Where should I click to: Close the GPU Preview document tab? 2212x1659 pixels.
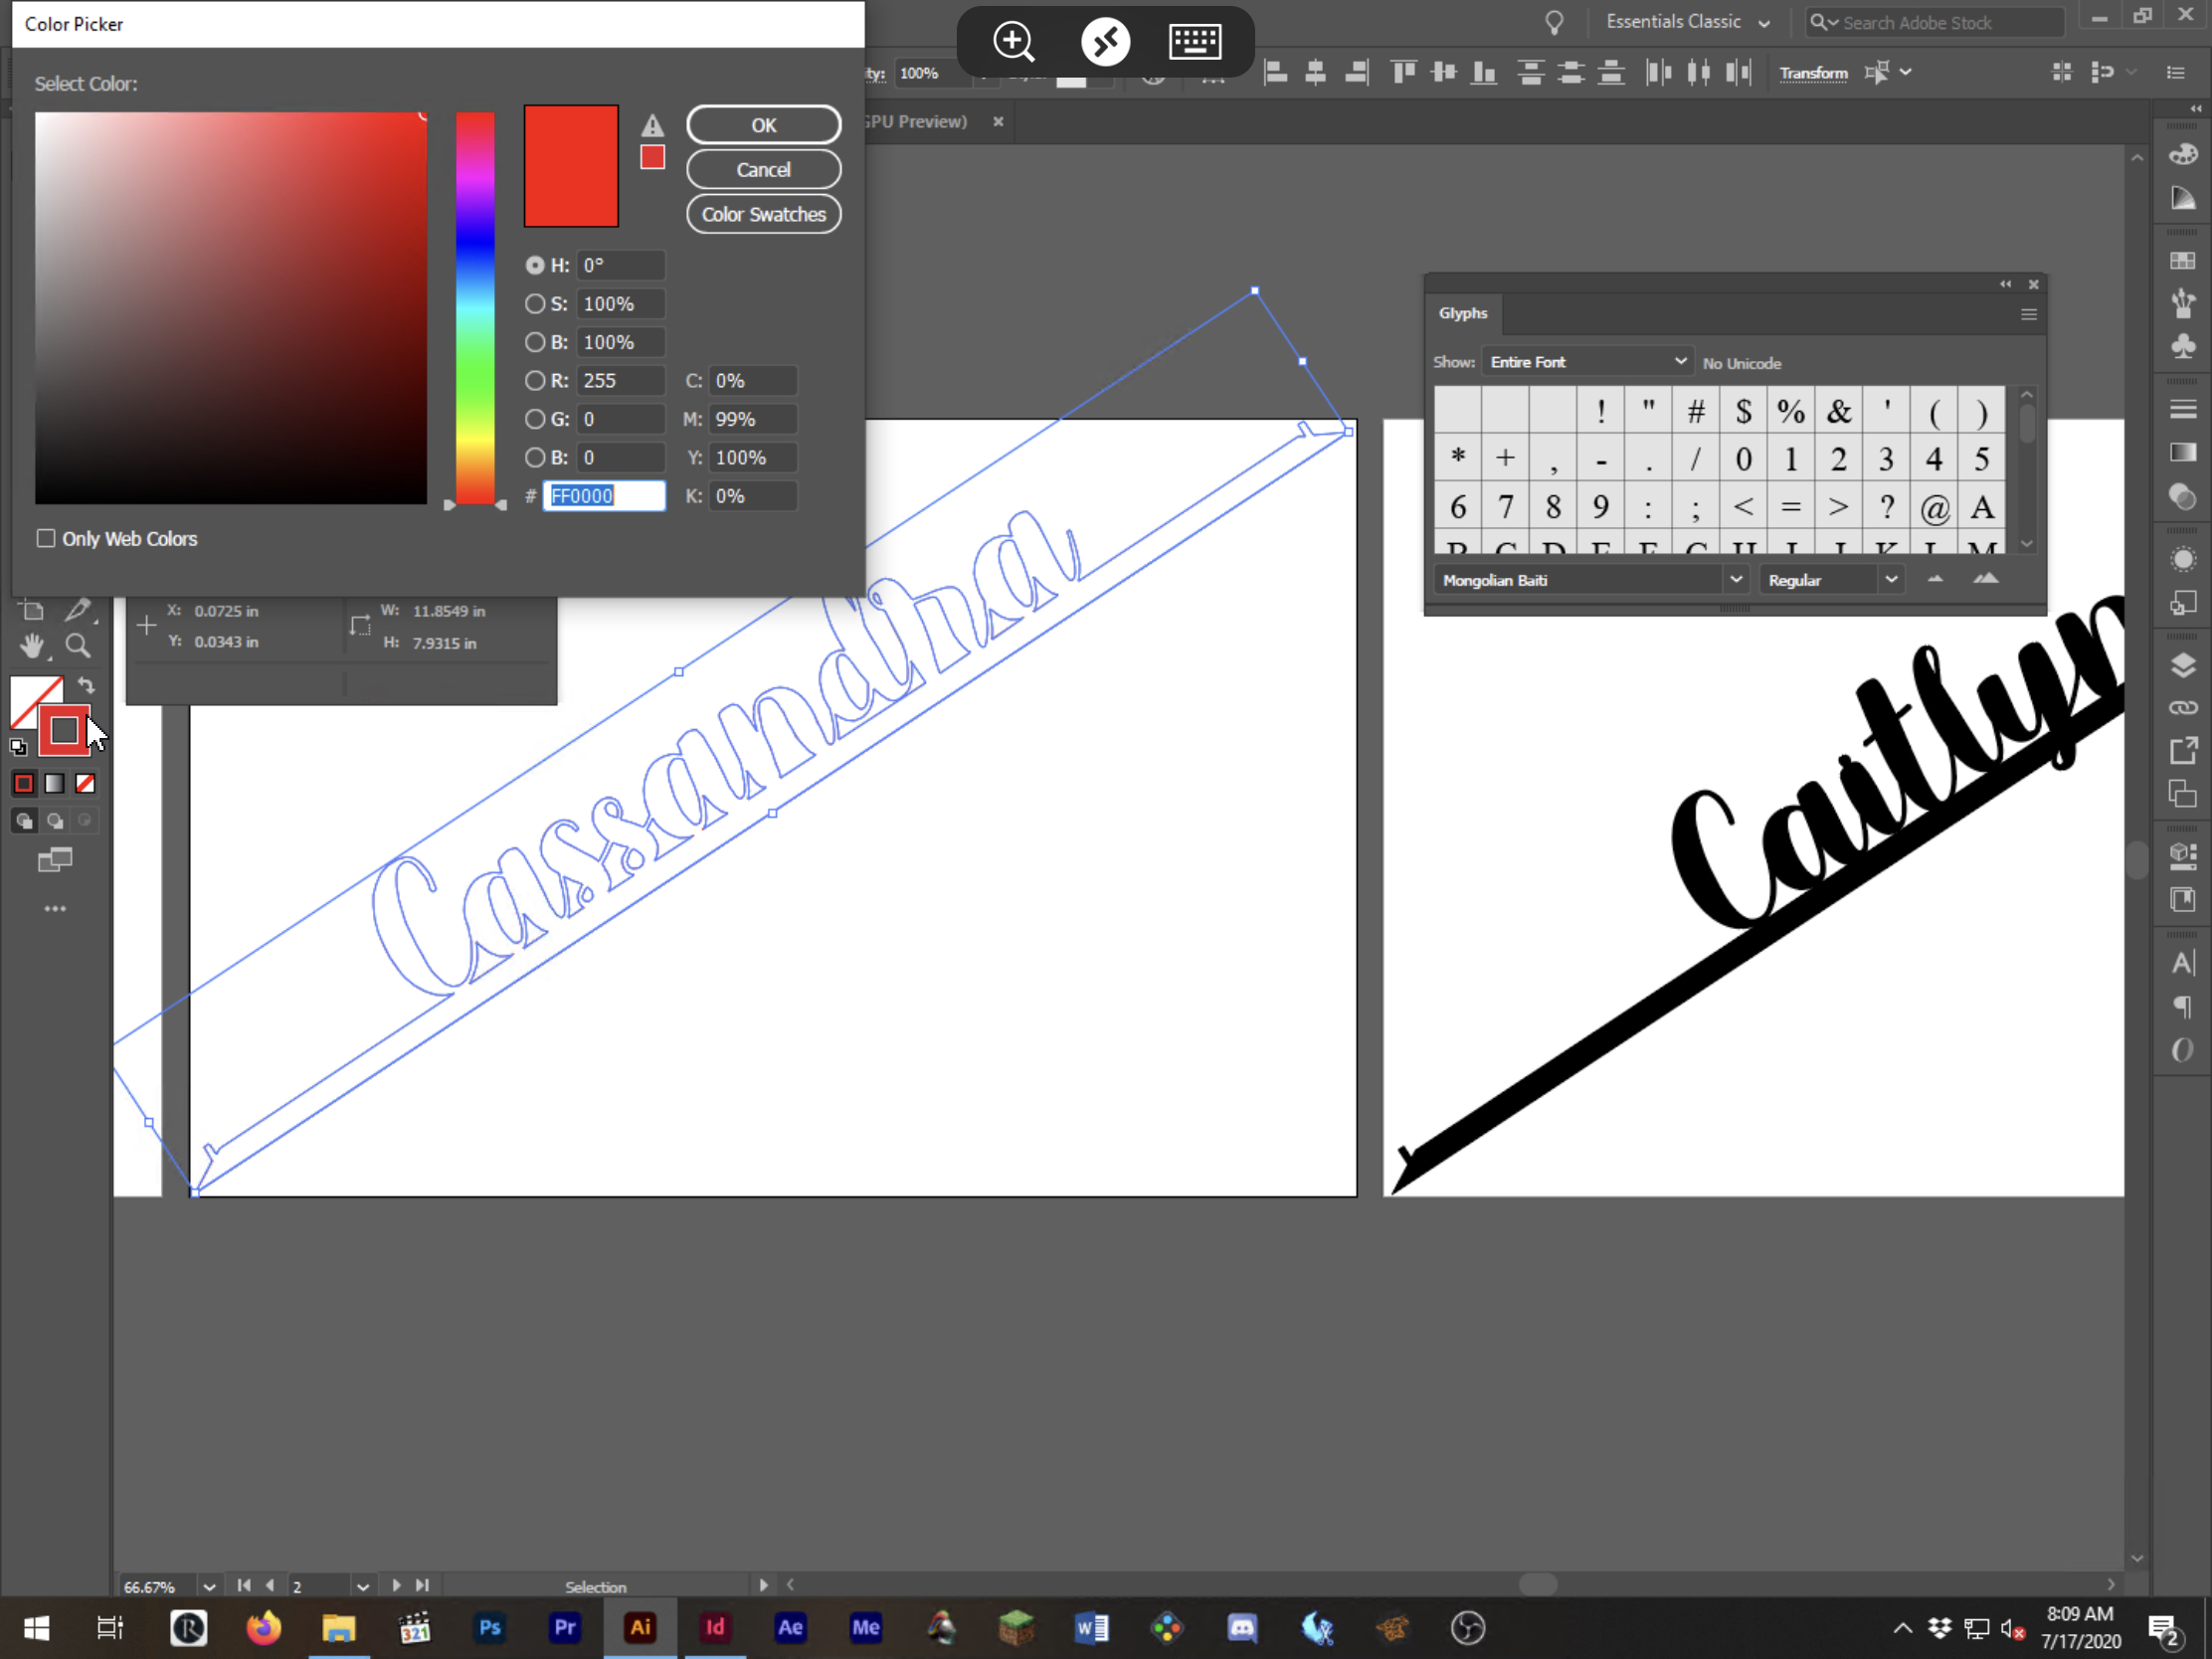pyautogui.click(x=998, y=122)
